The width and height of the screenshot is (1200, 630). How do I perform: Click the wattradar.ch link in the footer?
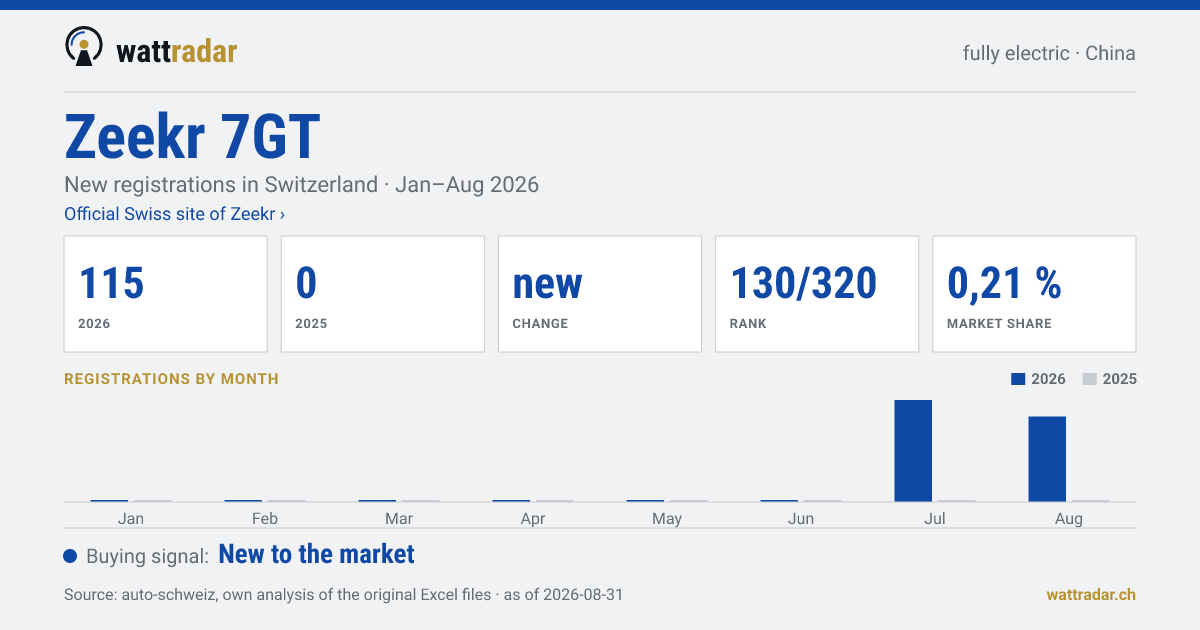tap(1091, 594)
